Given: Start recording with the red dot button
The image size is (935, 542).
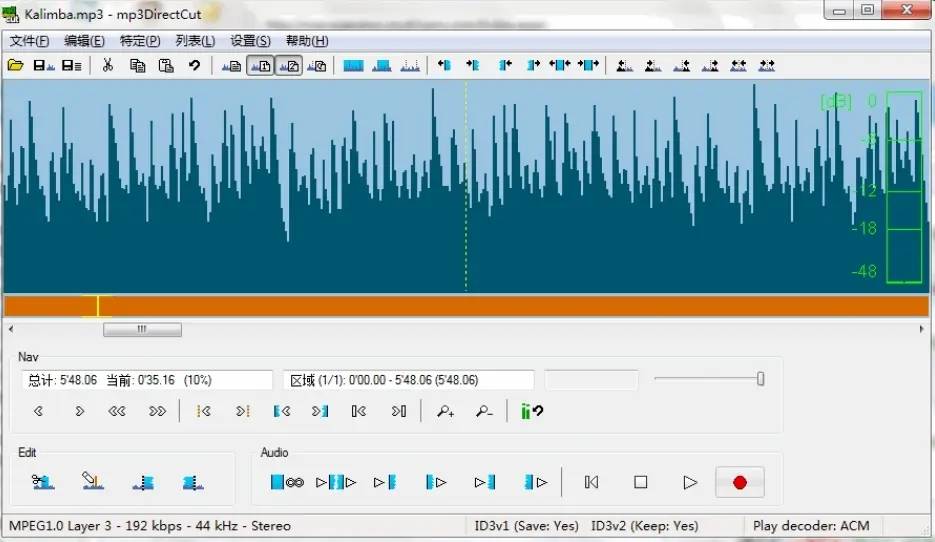Looking at the screenshot, I should coord(739,482).
